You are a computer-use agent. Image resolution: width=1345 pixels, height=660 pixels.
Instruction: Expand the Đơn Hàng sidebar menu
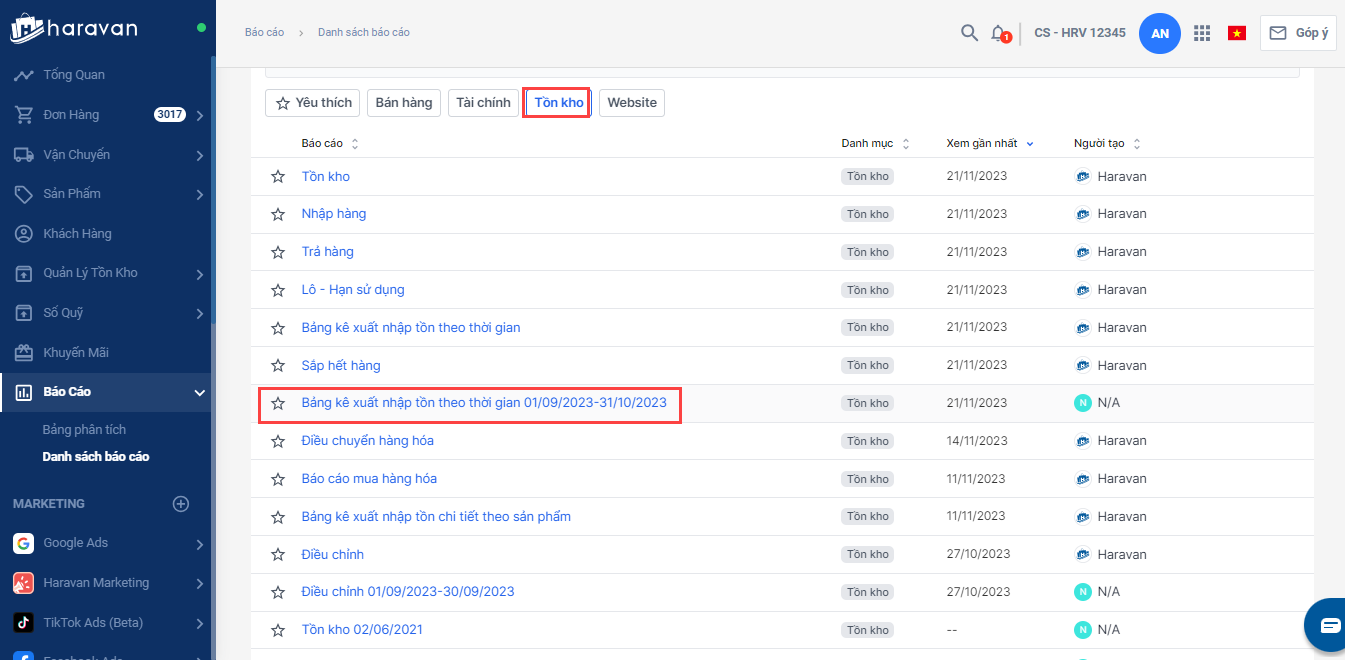point(200,115)
